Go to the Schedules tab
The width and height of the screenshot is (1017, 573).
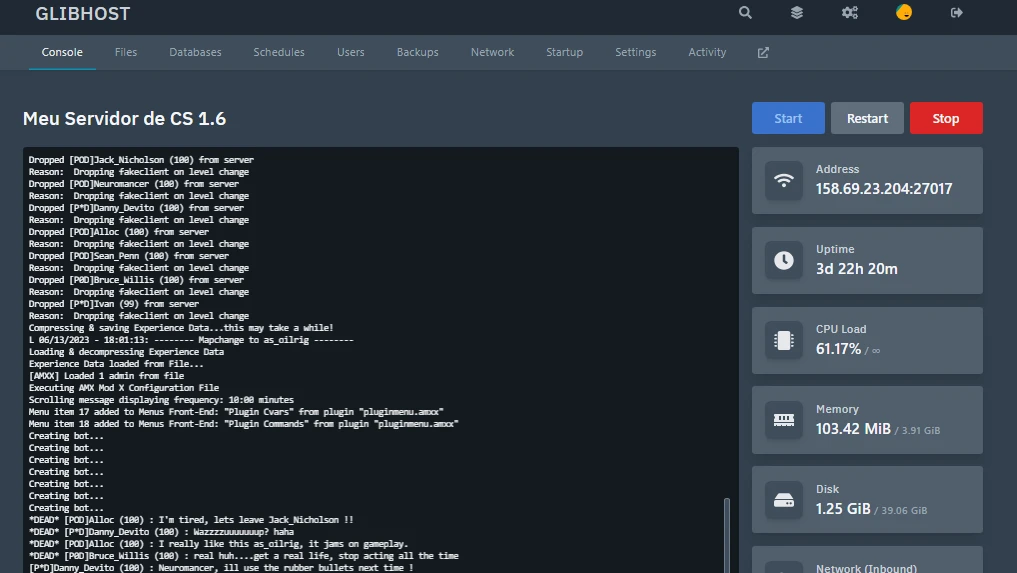(x=279, y=52)
